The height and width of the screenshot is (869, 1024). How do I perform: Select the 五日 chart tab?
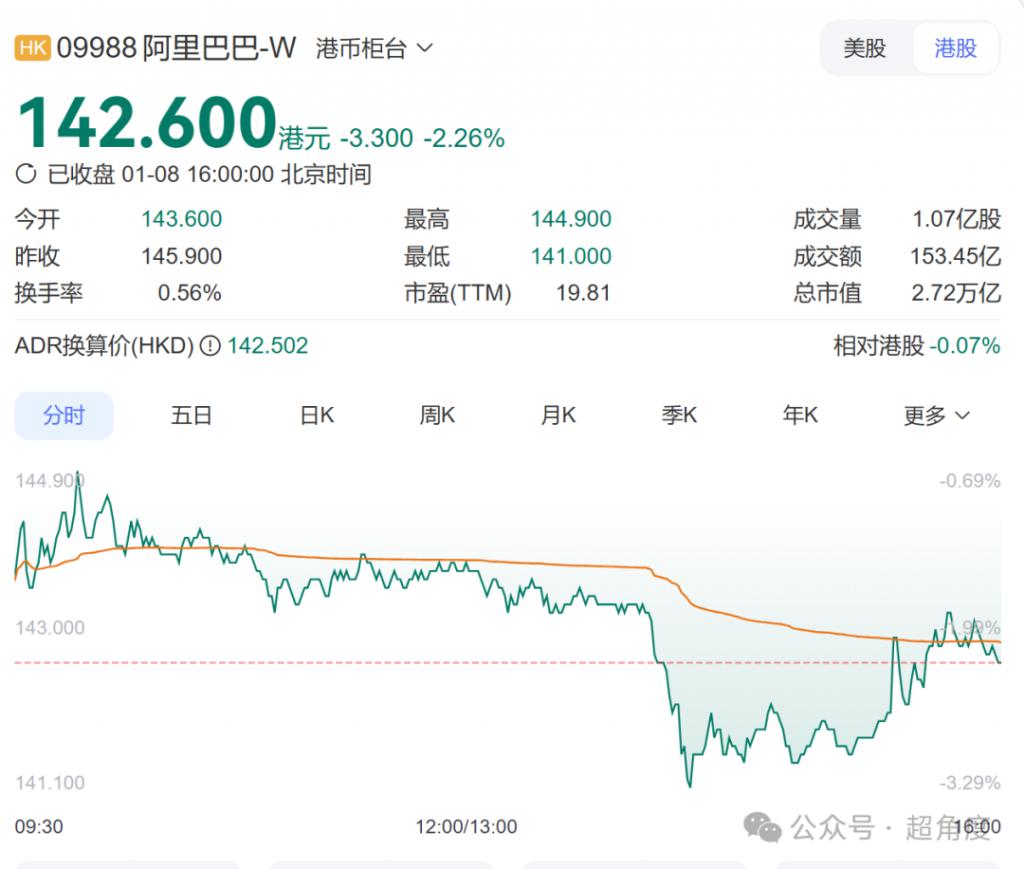191,415
